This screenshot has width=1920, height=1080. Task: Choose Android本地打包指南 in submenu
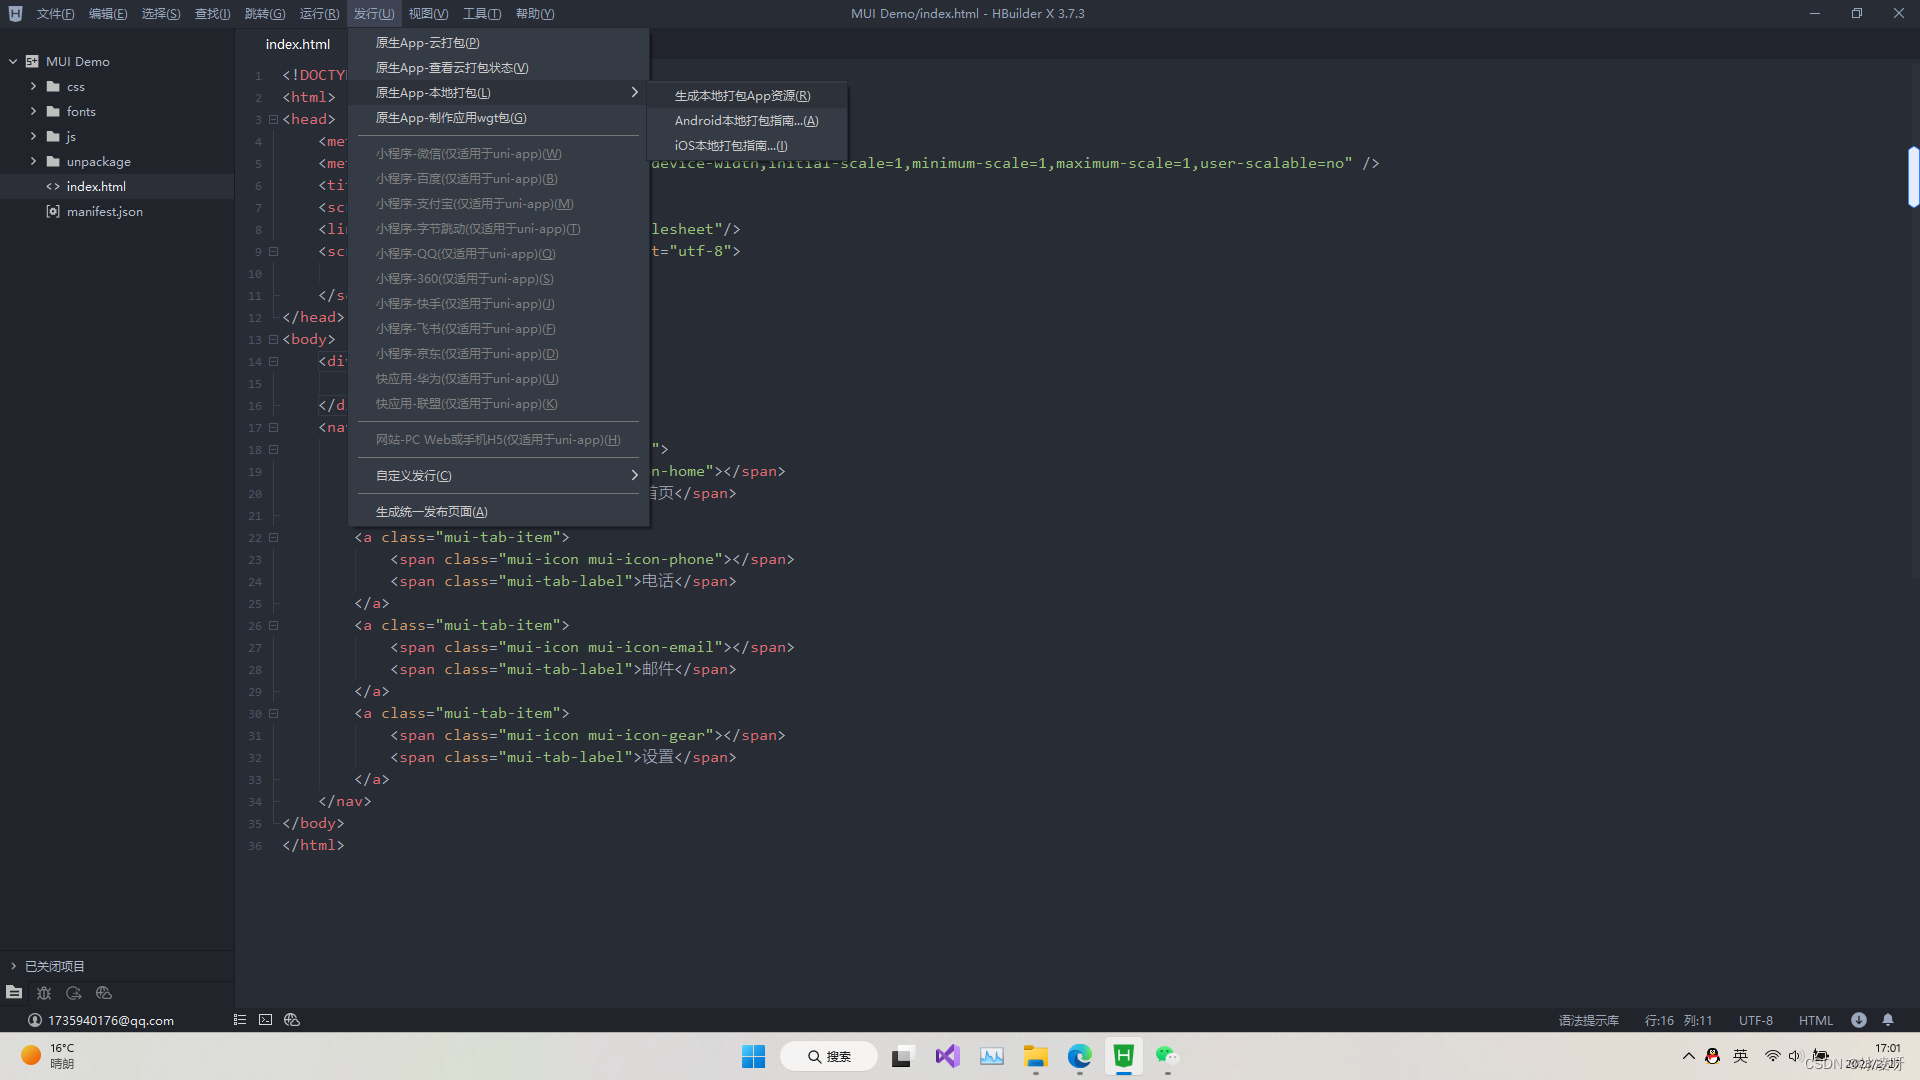coord(747,121)
